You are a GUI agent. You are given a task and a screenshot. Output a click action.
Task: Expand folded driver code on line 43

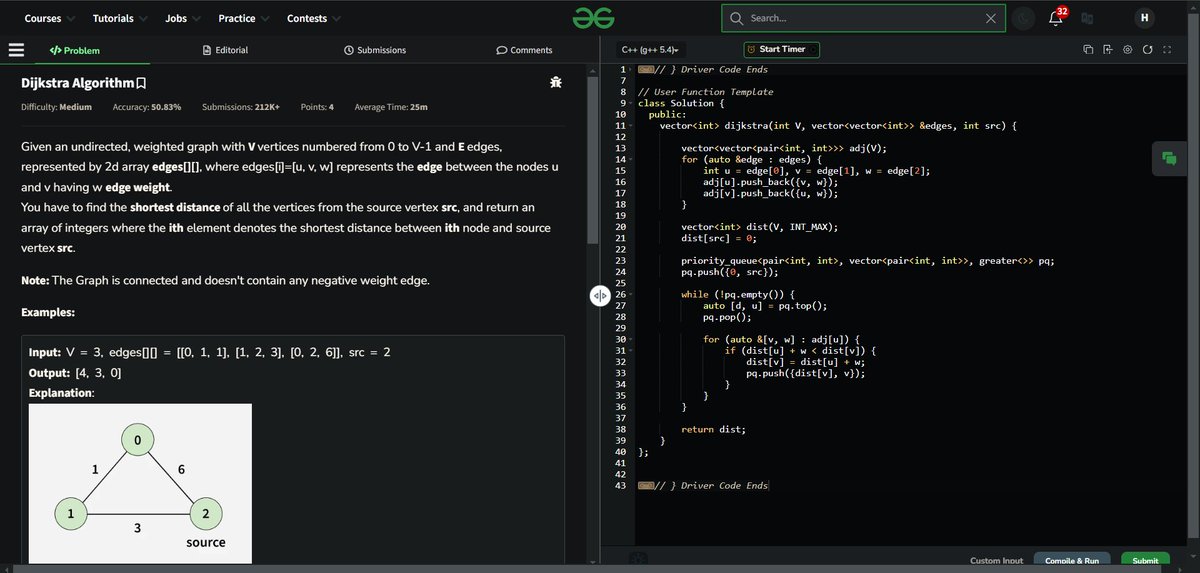(x=645, y=486)
